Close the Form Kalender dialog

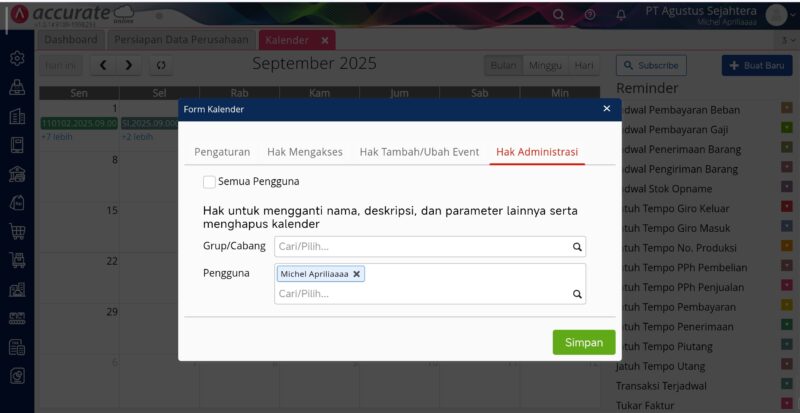pos(606,108)
